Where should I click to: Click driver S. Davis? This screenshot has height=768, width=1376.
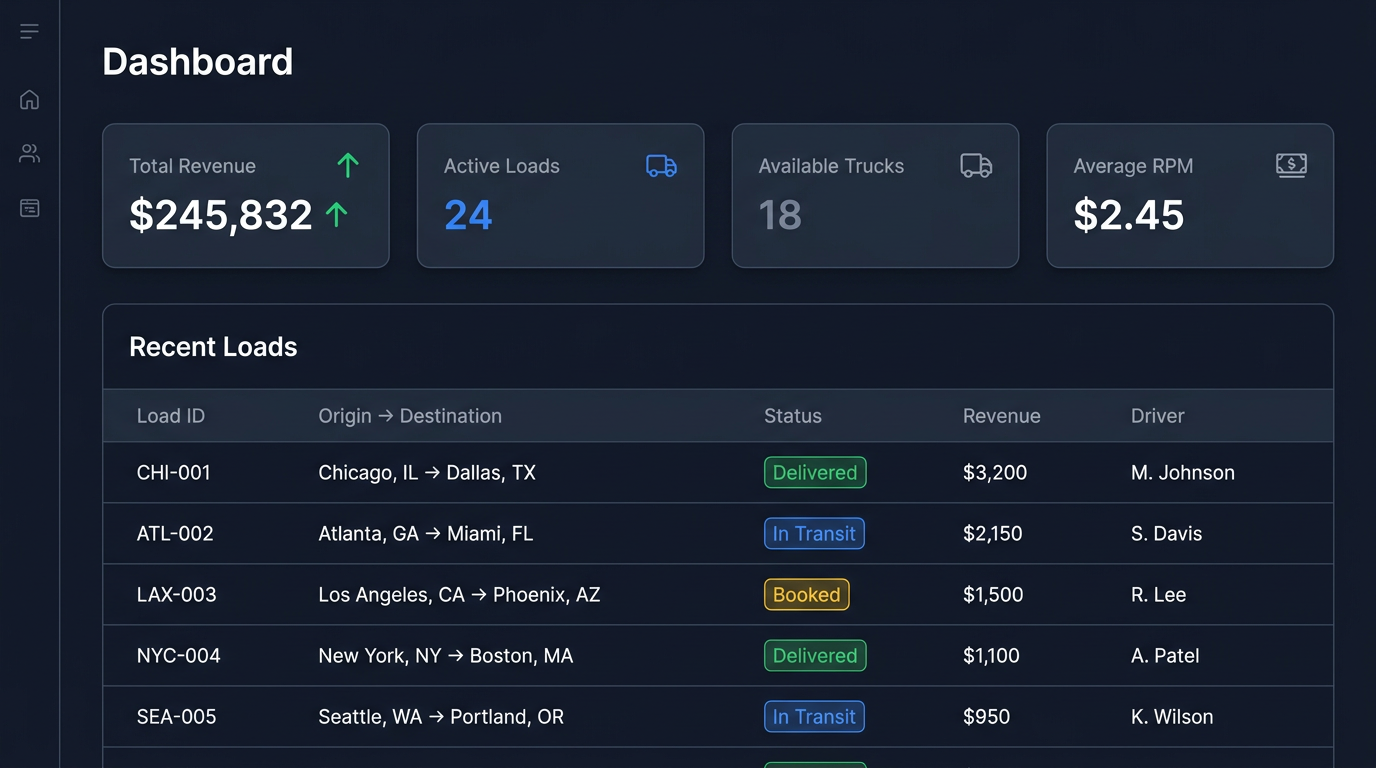click(x=1167, y=534)
